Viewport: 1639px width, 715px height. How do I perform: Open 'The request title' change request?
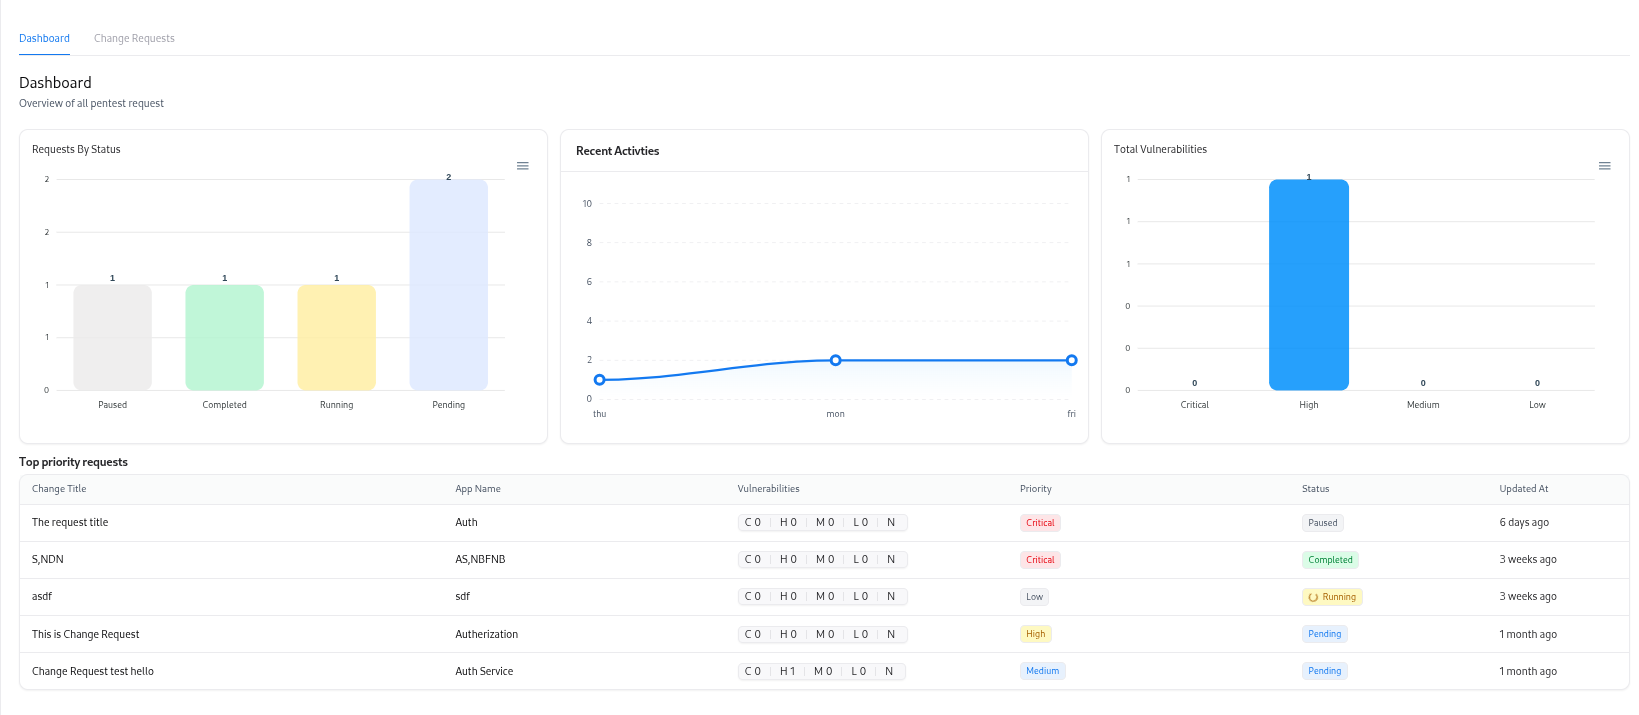[x=70, y=523]
